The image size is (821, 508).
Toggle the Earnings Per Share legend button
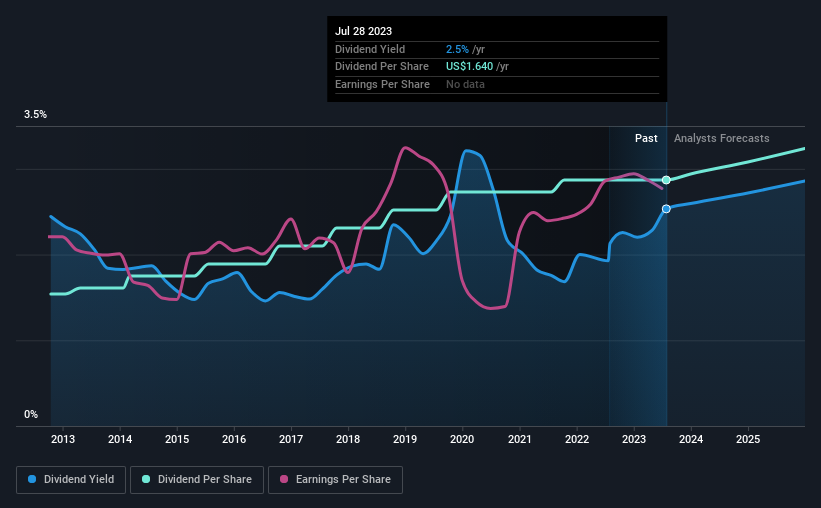pos(335,480)
